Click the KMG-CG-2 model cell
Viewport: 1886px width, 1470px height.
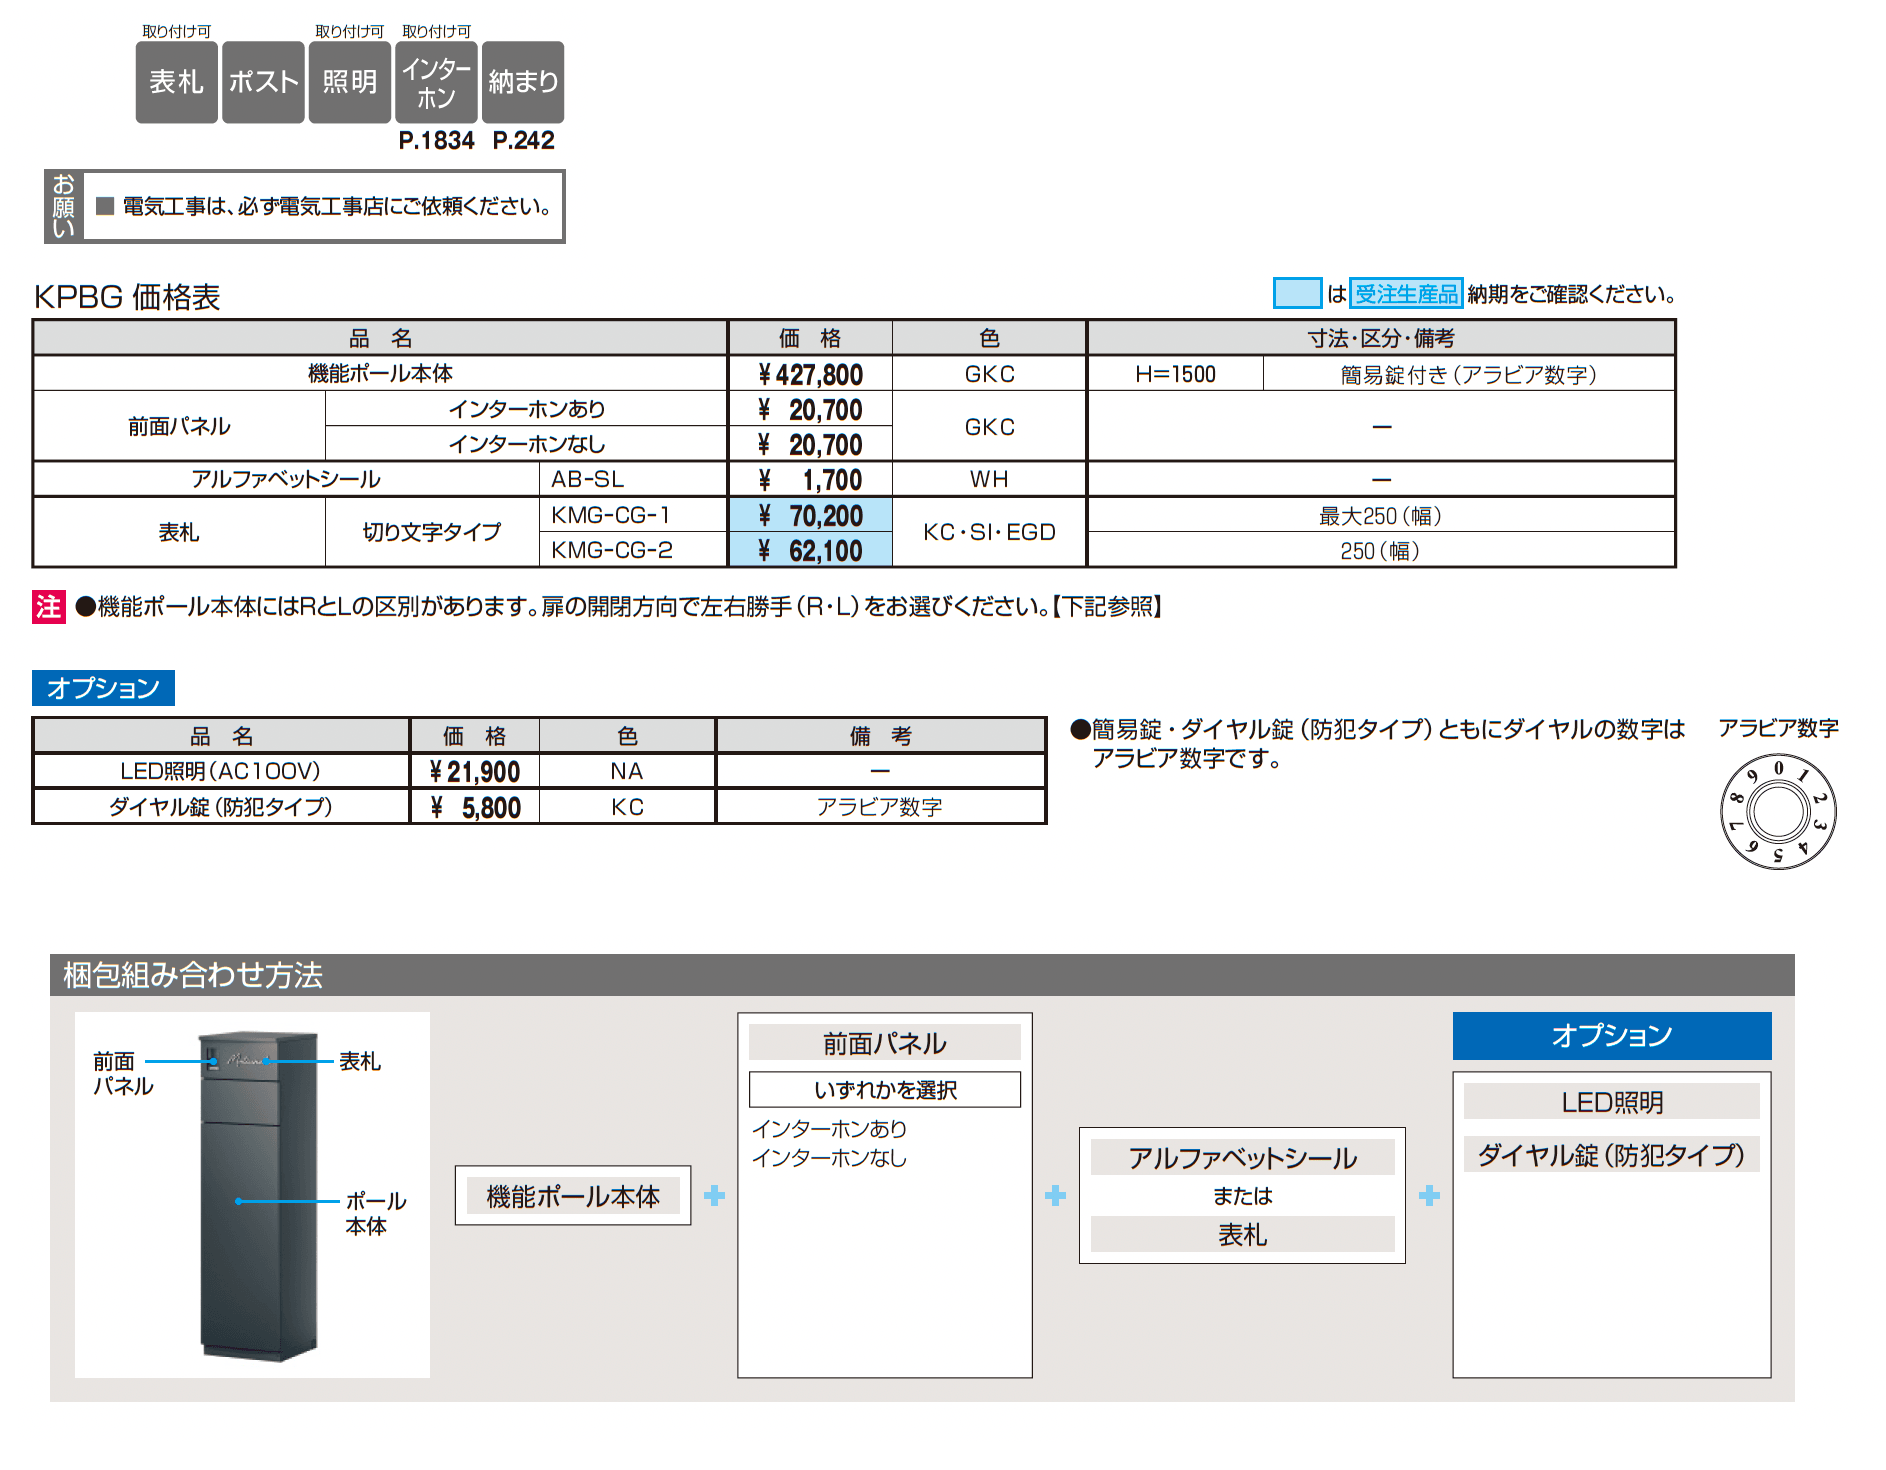(633, 550)
